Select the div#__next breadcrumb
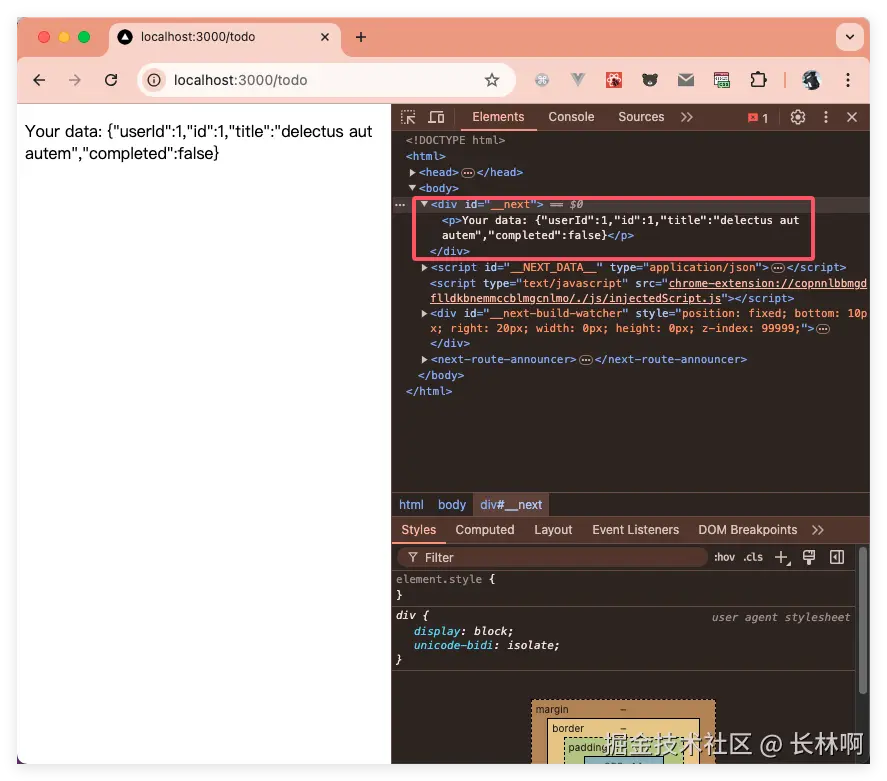Screen dimensions: 887x781 tap(511, 504)
